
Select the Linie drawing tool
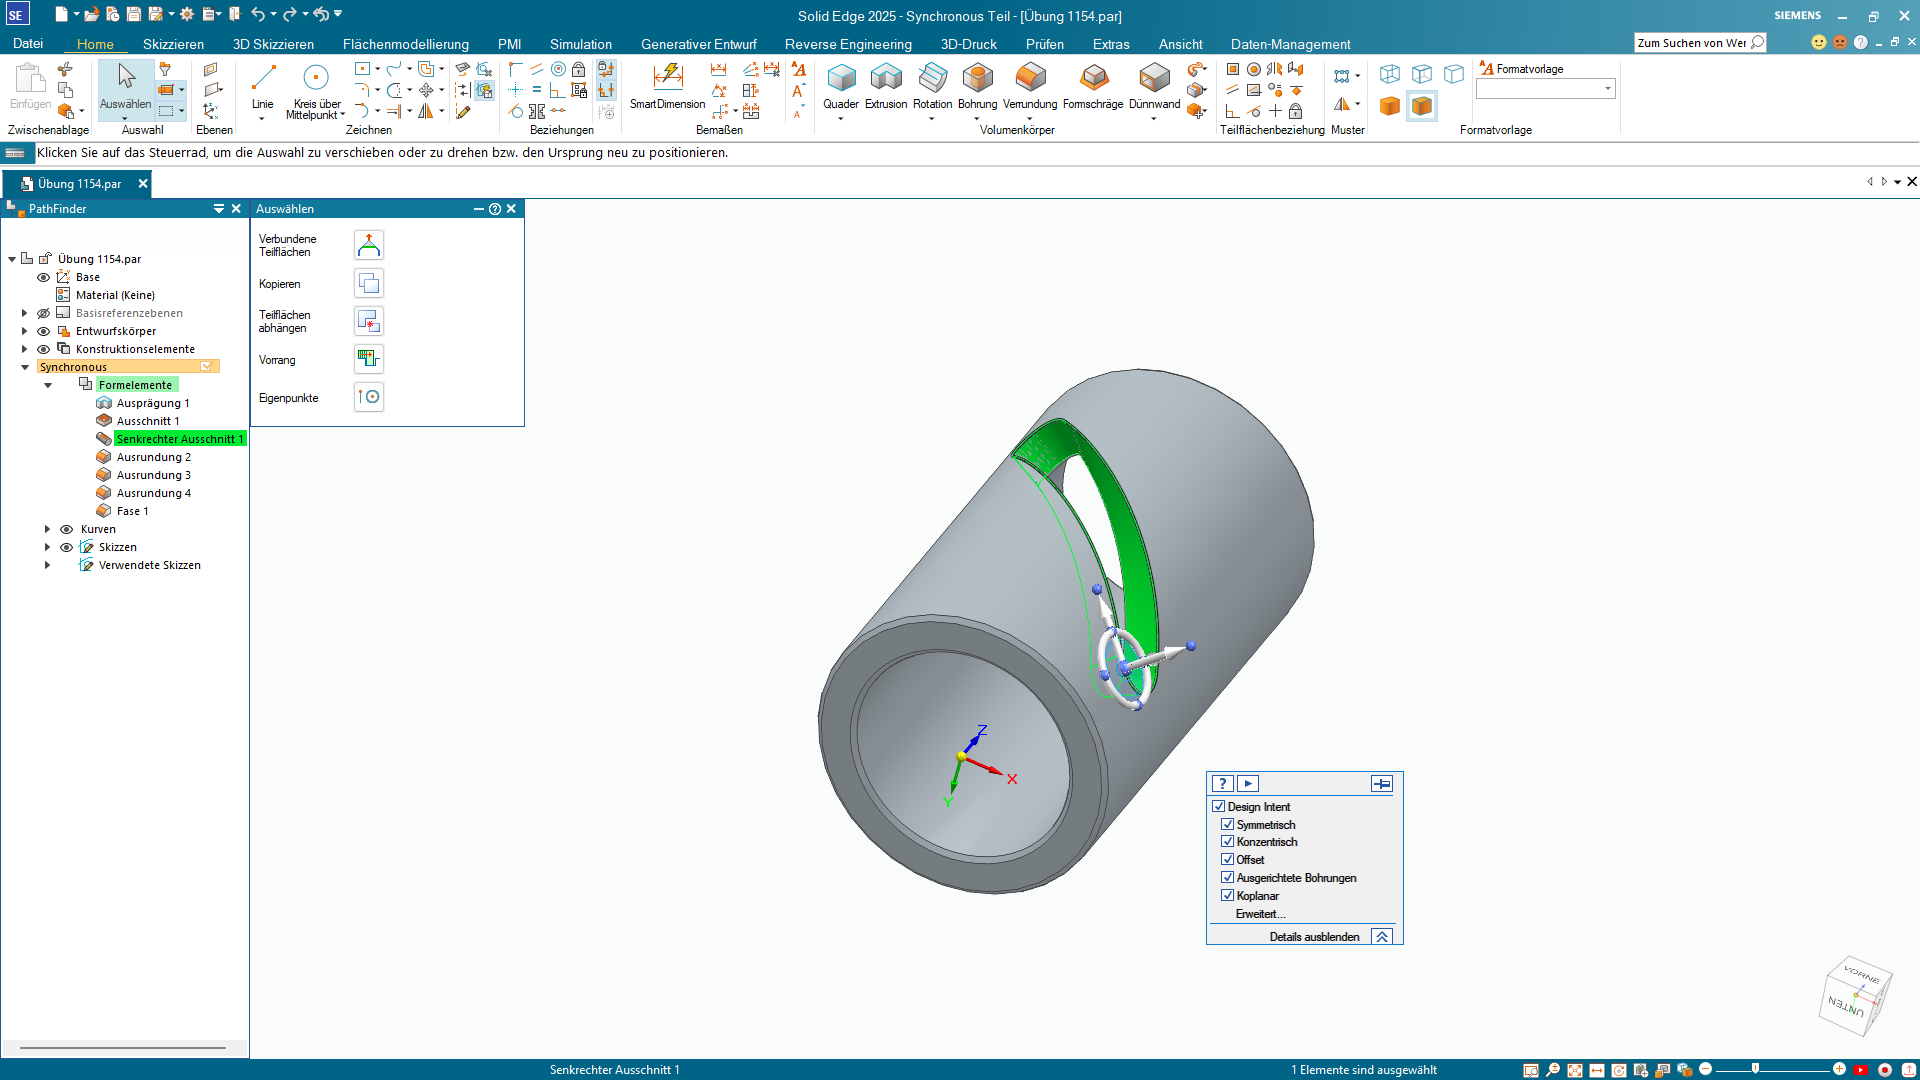tap(263, 78)
